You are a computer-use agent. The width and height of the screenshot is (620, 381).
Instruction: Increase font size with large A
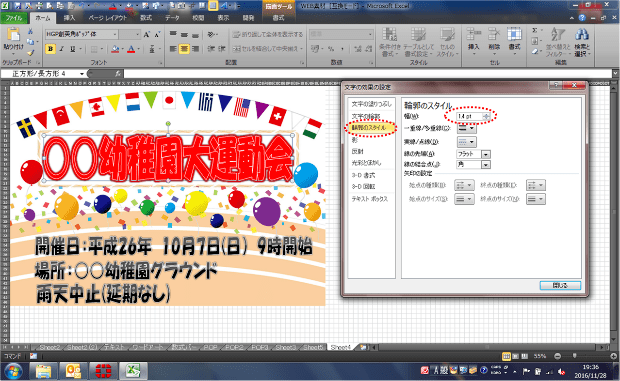(147, 35)
